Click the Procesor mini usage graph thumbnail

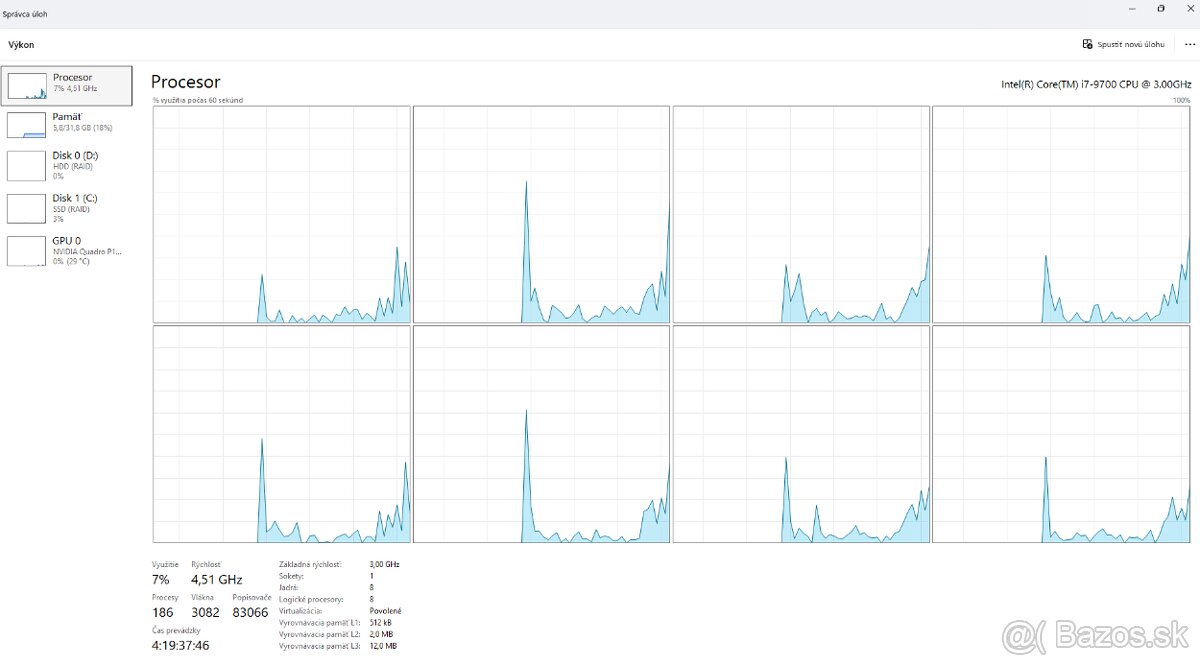tap(27, 87)
